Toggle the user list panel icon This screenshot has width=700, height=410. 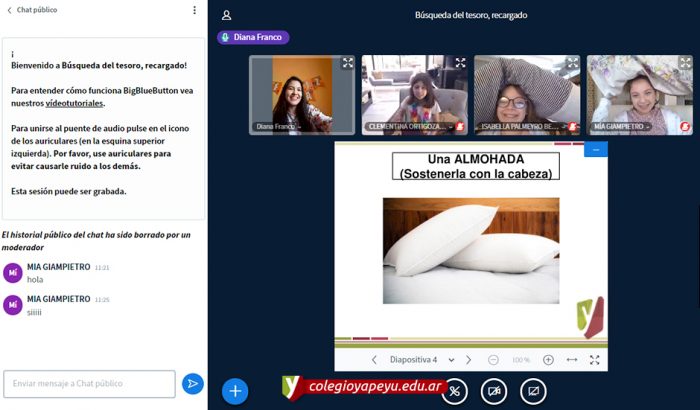[x=227, y=15]
